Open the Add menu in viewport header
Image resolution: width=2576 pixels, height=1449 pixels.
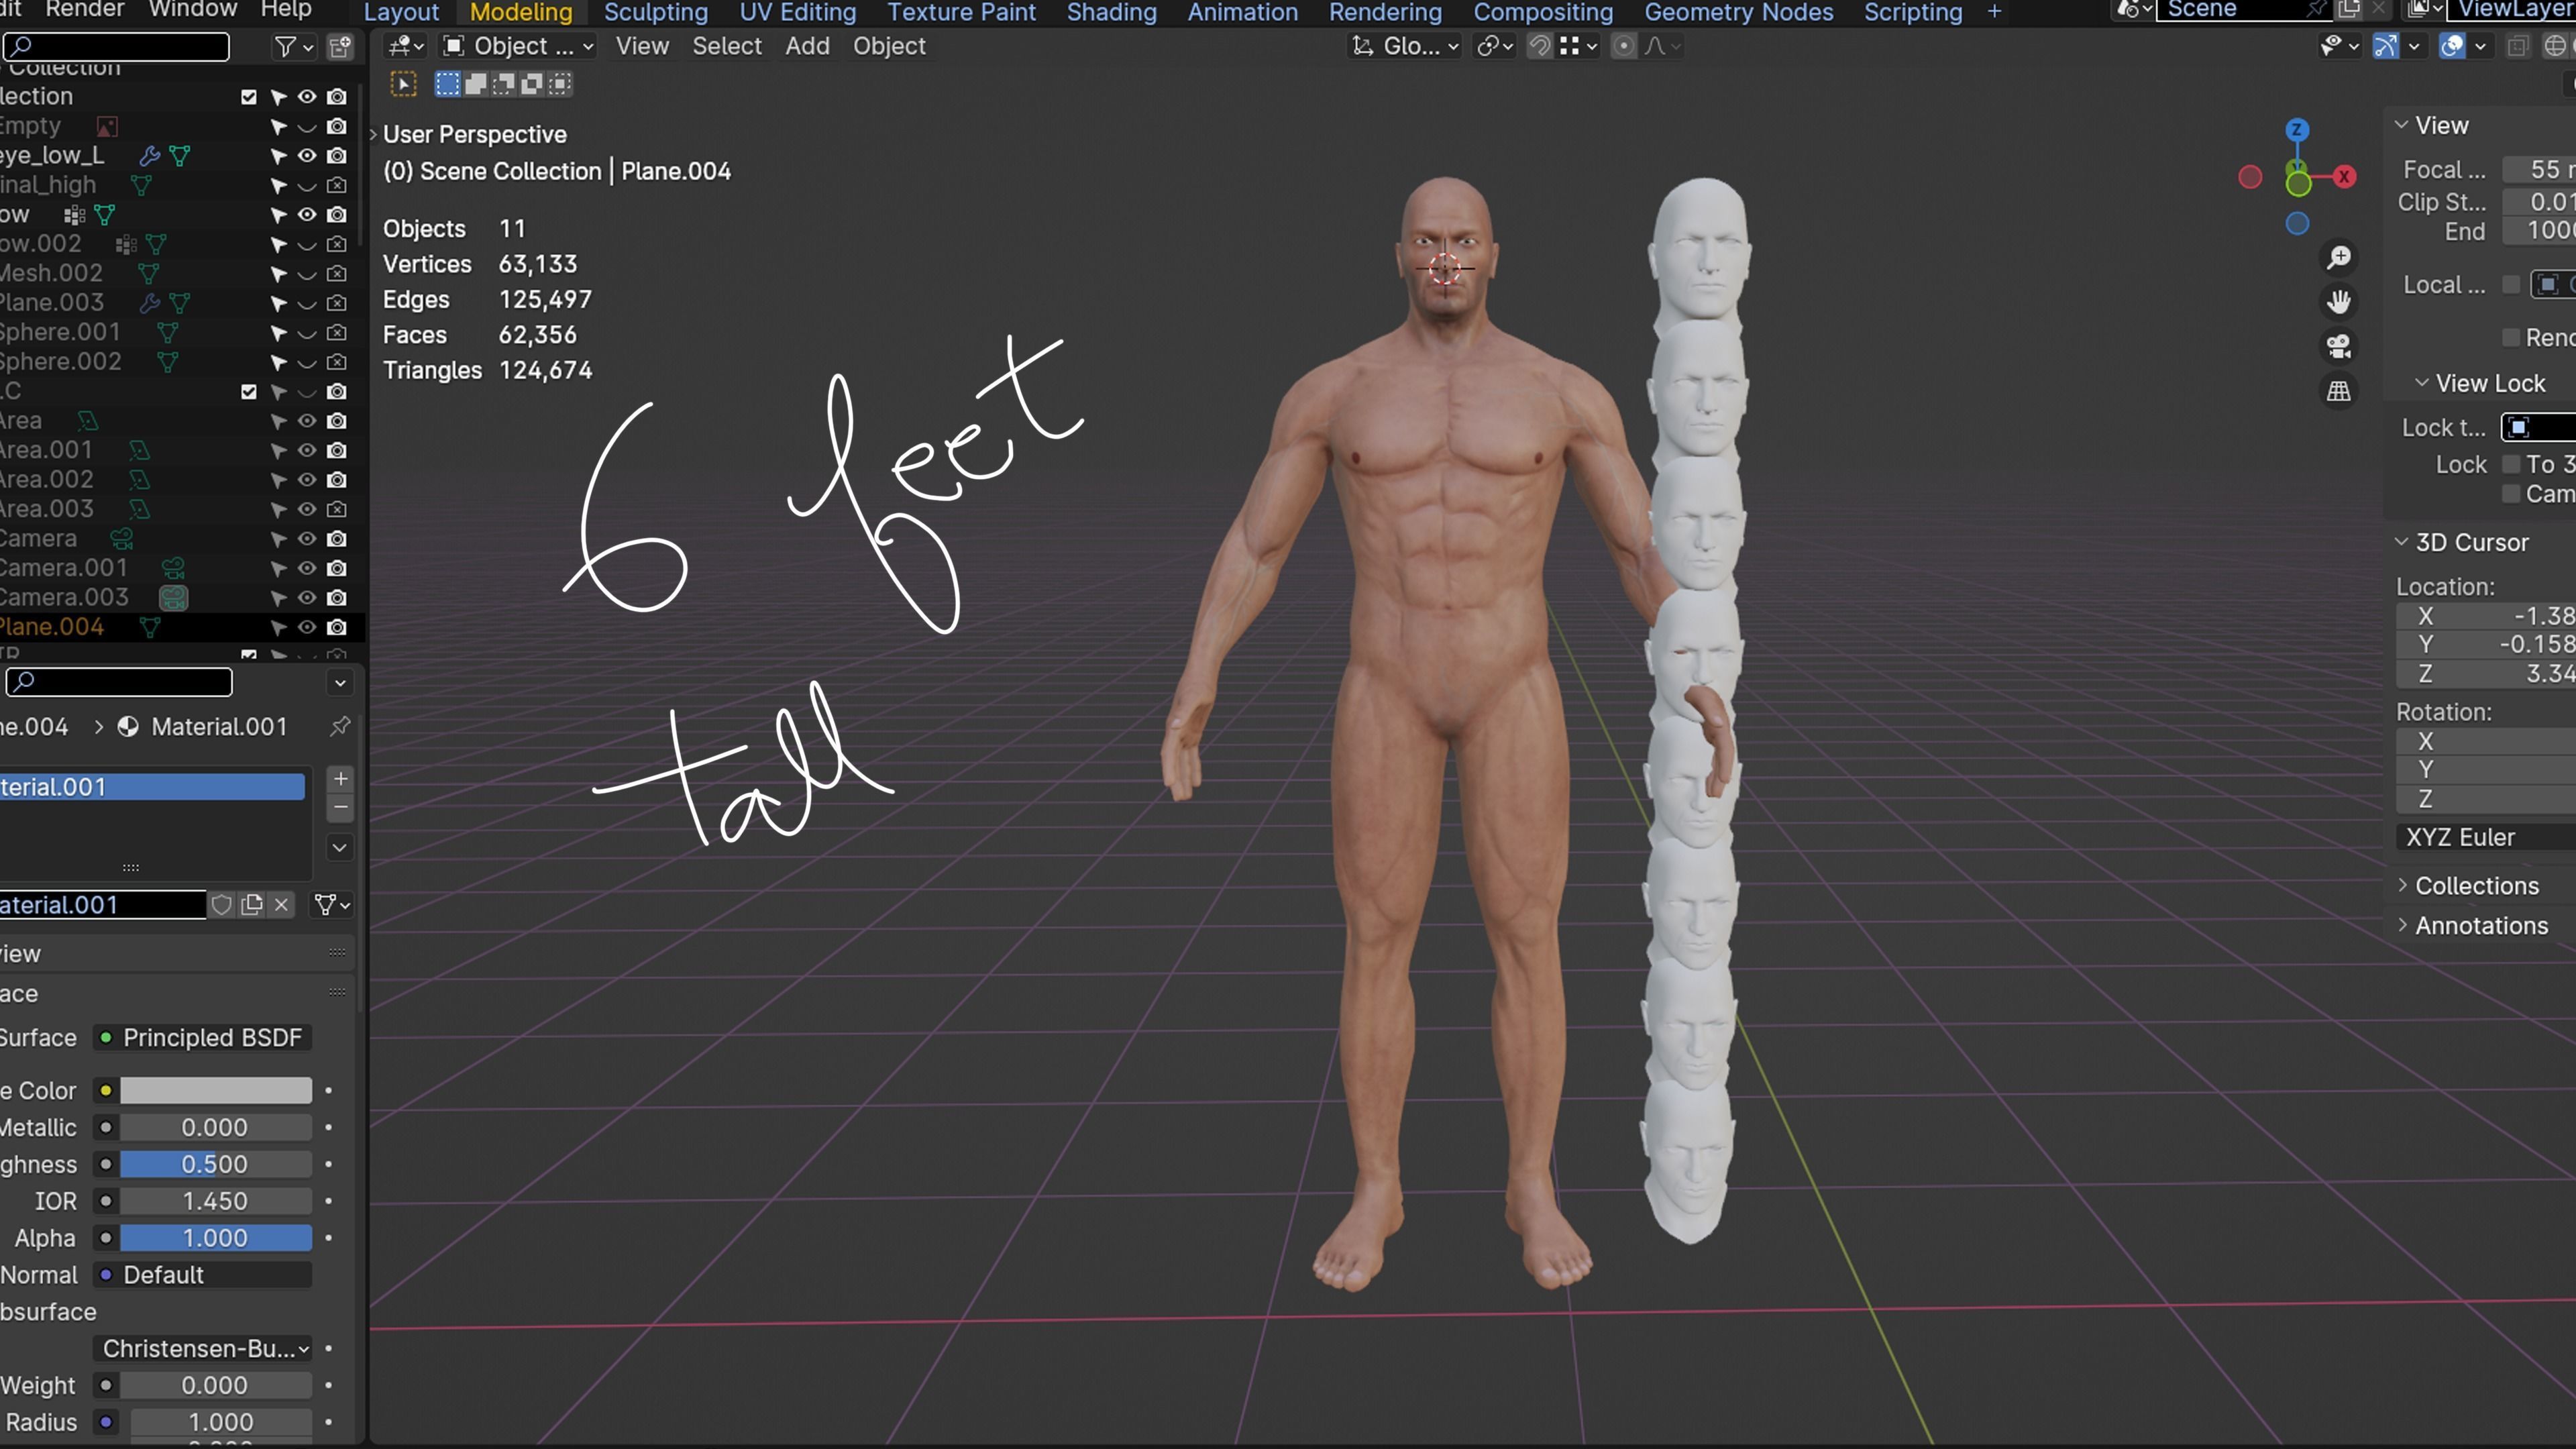pos(806,47)
